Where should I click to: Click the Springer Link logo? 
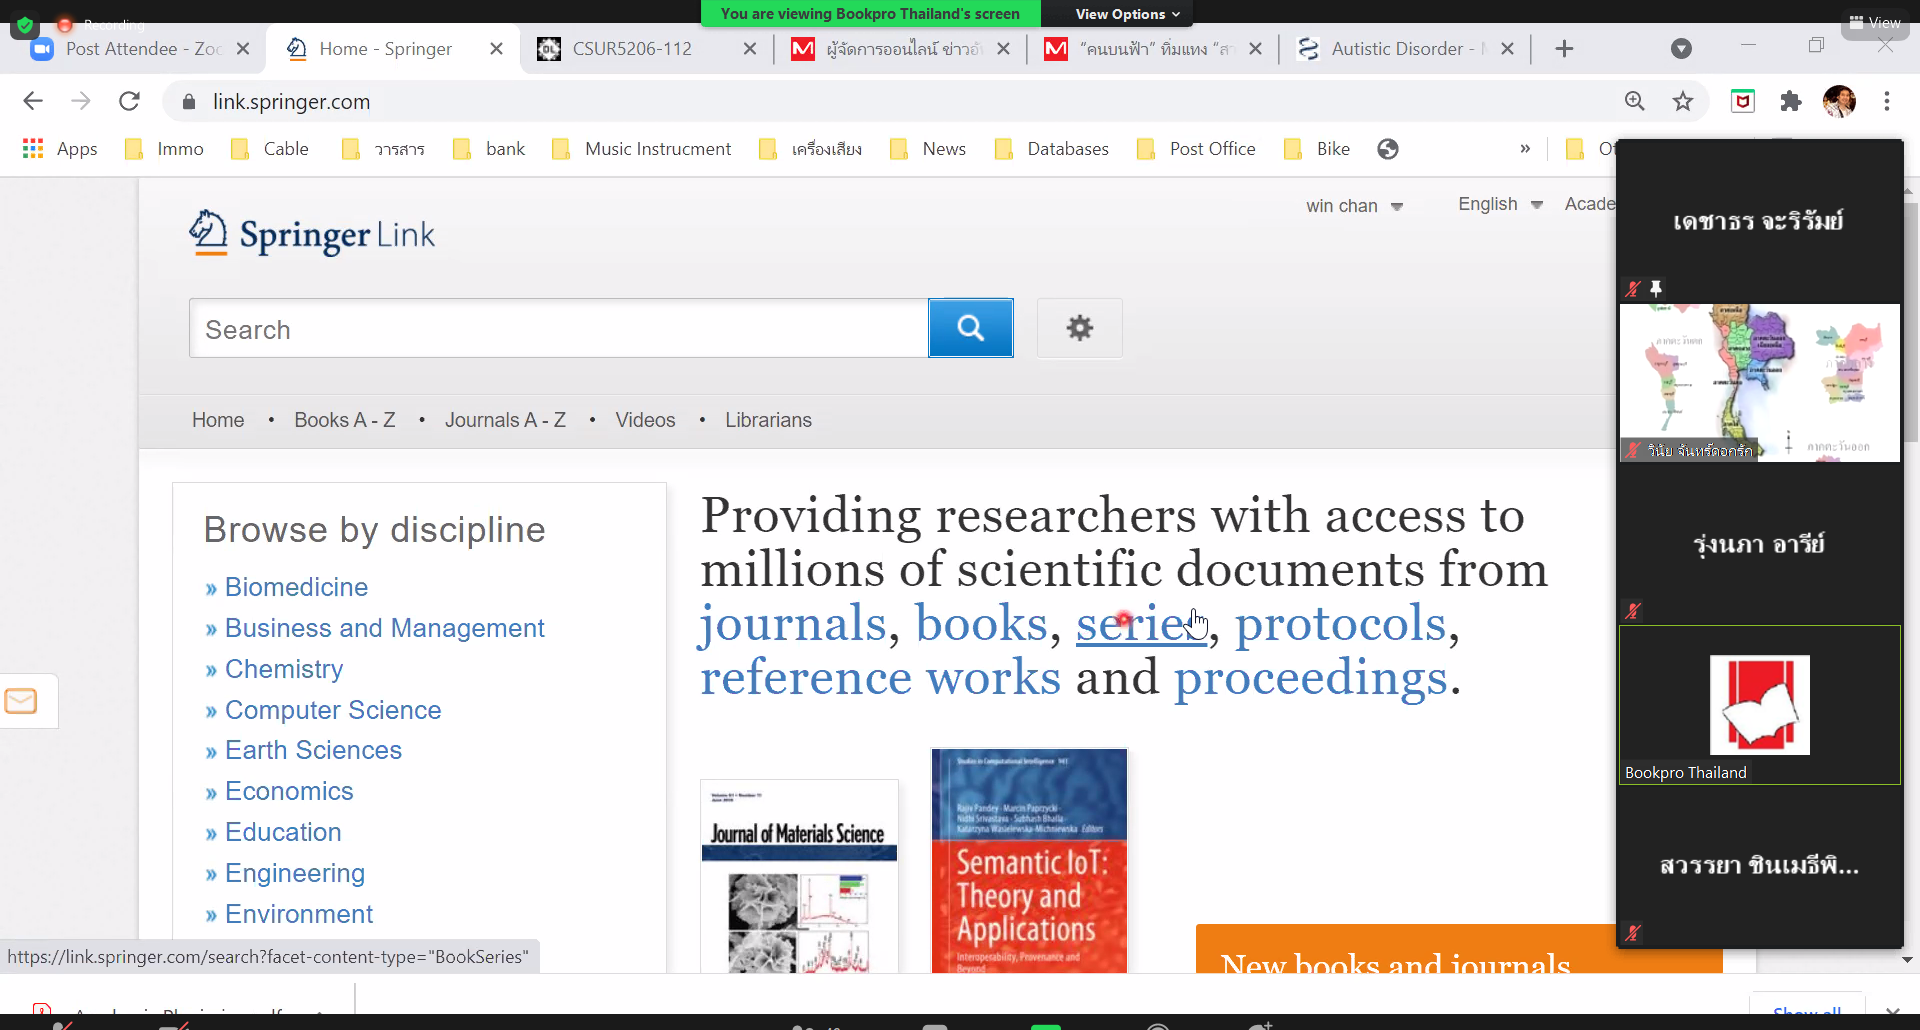312,234
